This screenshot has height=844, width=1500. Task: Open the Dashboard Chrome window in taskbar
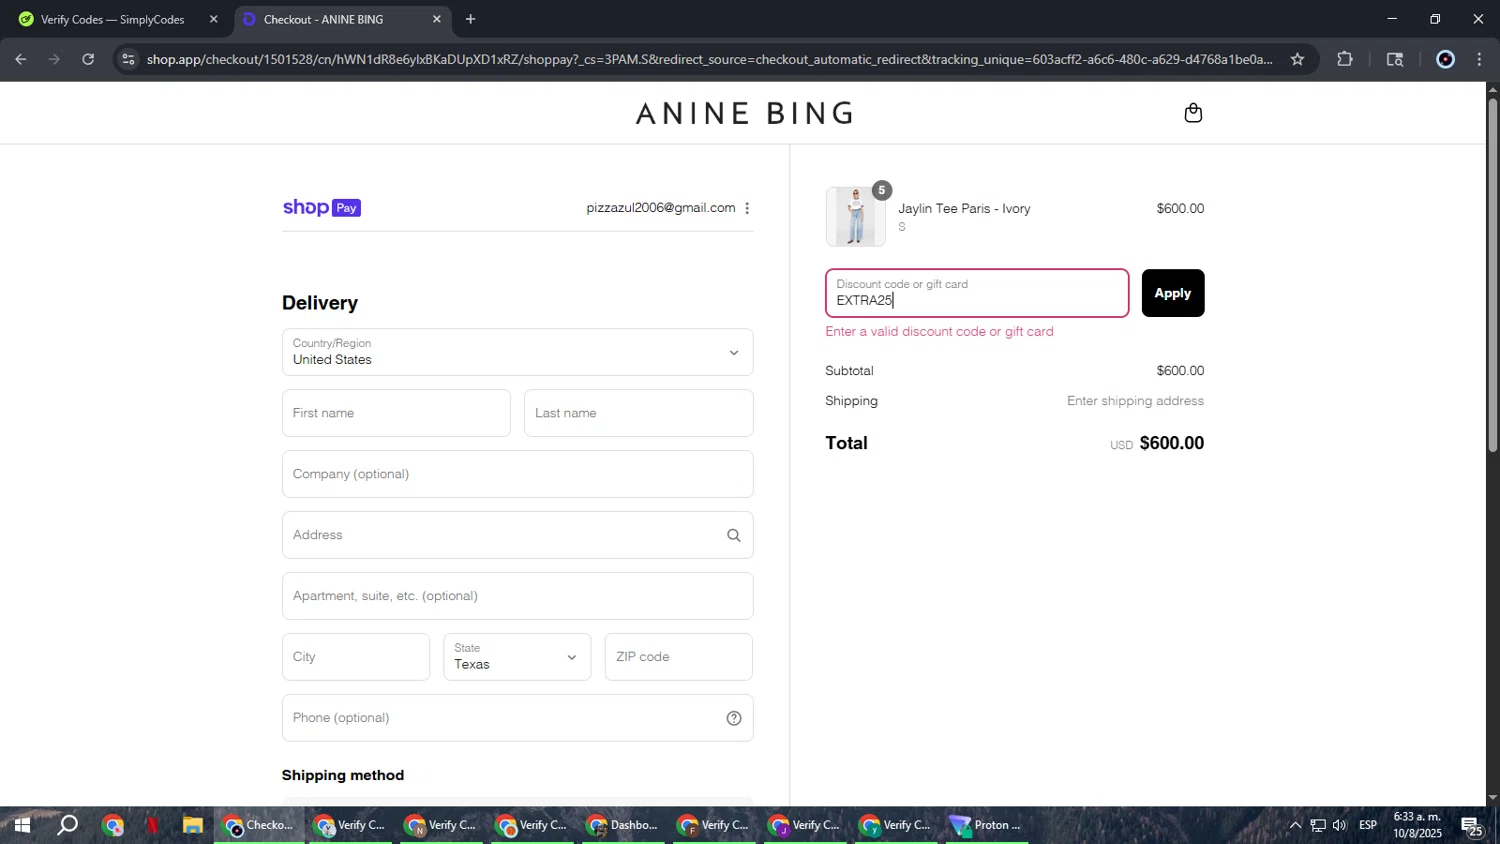coord(624,826)
